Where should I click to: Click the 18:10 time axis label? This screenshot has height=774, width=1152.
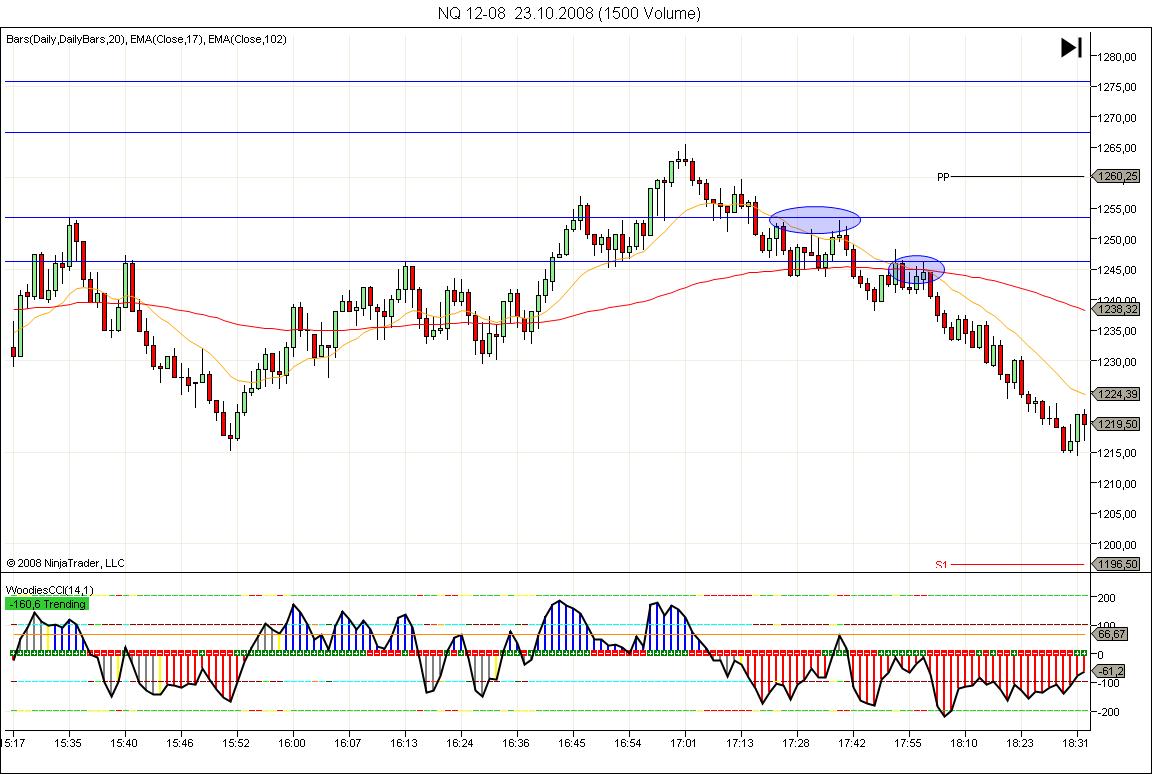tap(964, 744)
